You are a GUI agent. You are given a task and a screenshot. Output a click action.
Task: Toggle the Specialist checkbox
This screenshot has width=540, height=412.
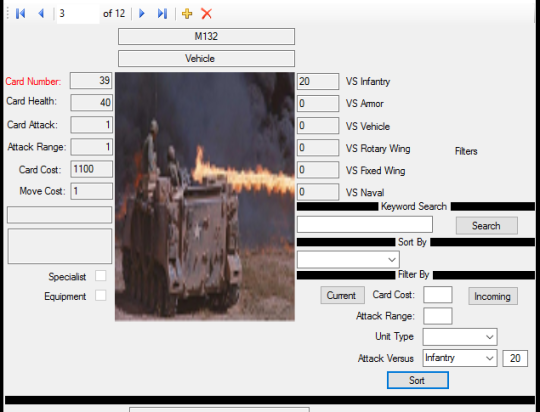pos(101,276)
